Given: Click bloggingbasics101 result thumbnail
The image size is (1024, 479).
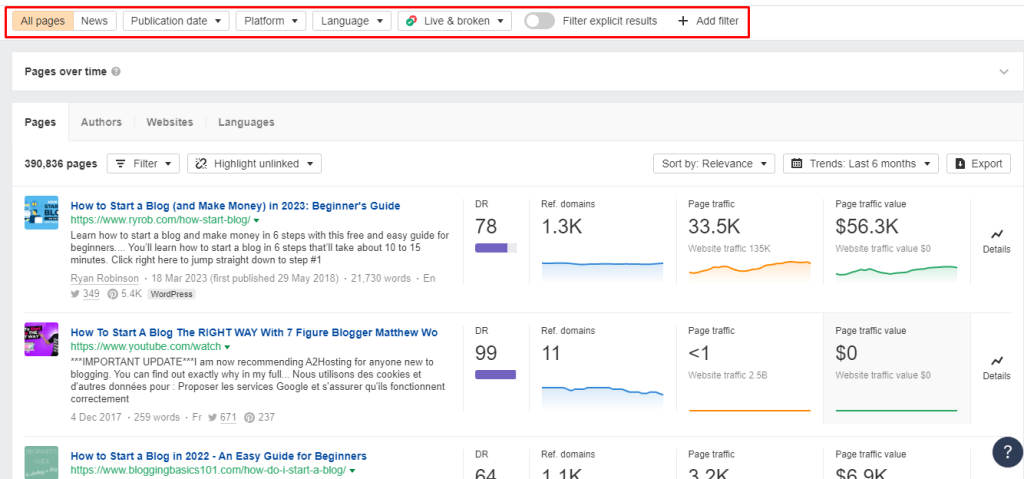Looking at the screenshot, I should (x=41, y=462).
